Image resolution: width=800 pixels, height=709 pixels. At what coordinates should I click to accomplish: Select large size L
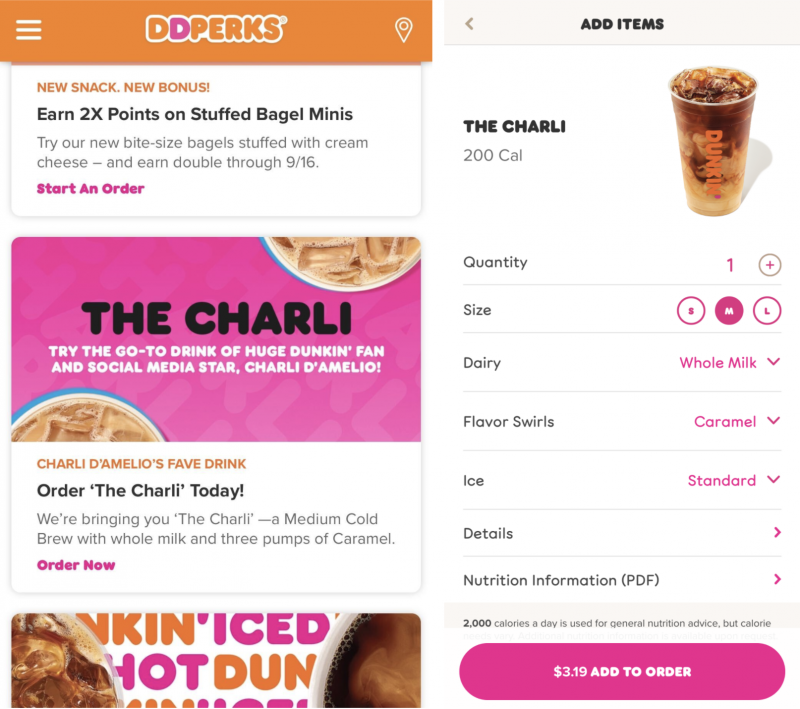[x=767, y=311]
